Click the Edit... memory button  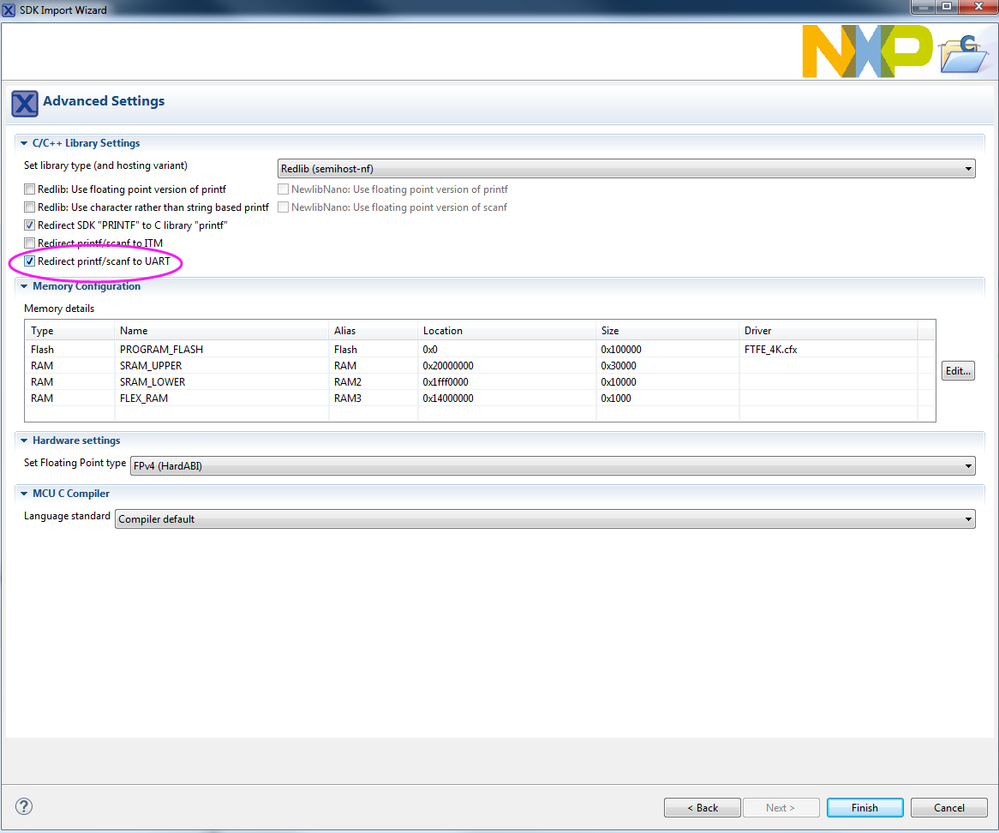click(958, 371)
